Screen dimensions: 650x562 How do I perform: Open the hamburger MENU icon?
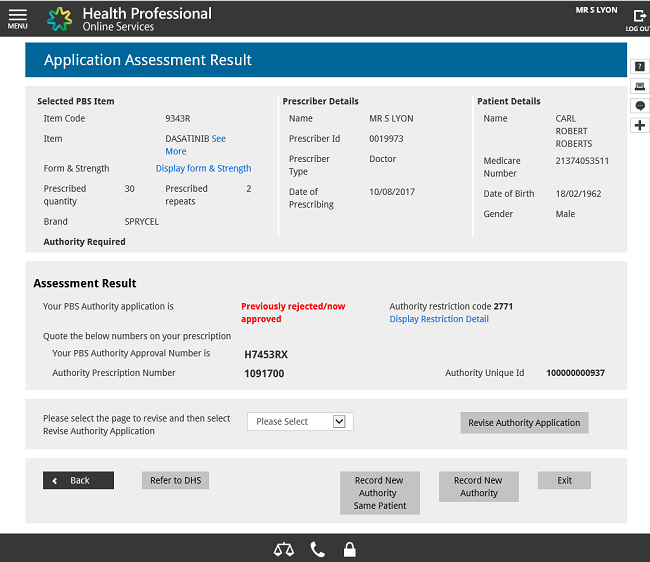[17, 19]
